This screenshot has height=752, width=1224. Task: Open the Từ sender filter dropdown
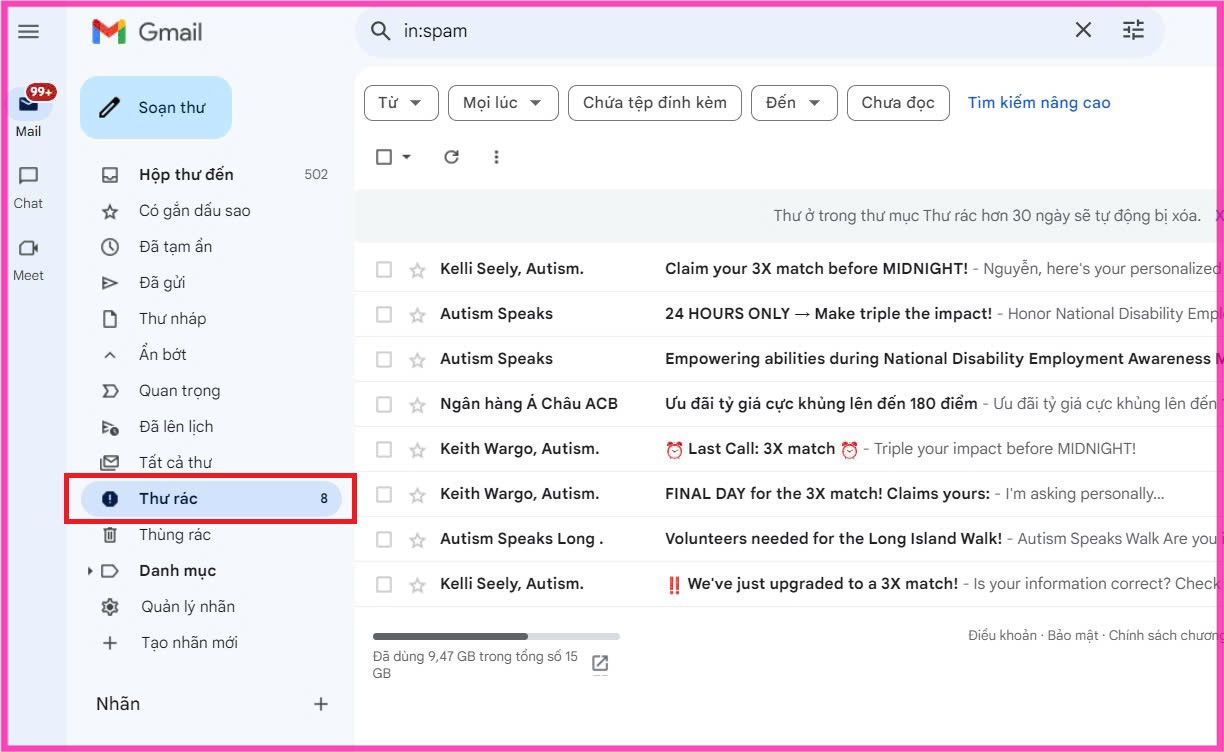point(401,103)
